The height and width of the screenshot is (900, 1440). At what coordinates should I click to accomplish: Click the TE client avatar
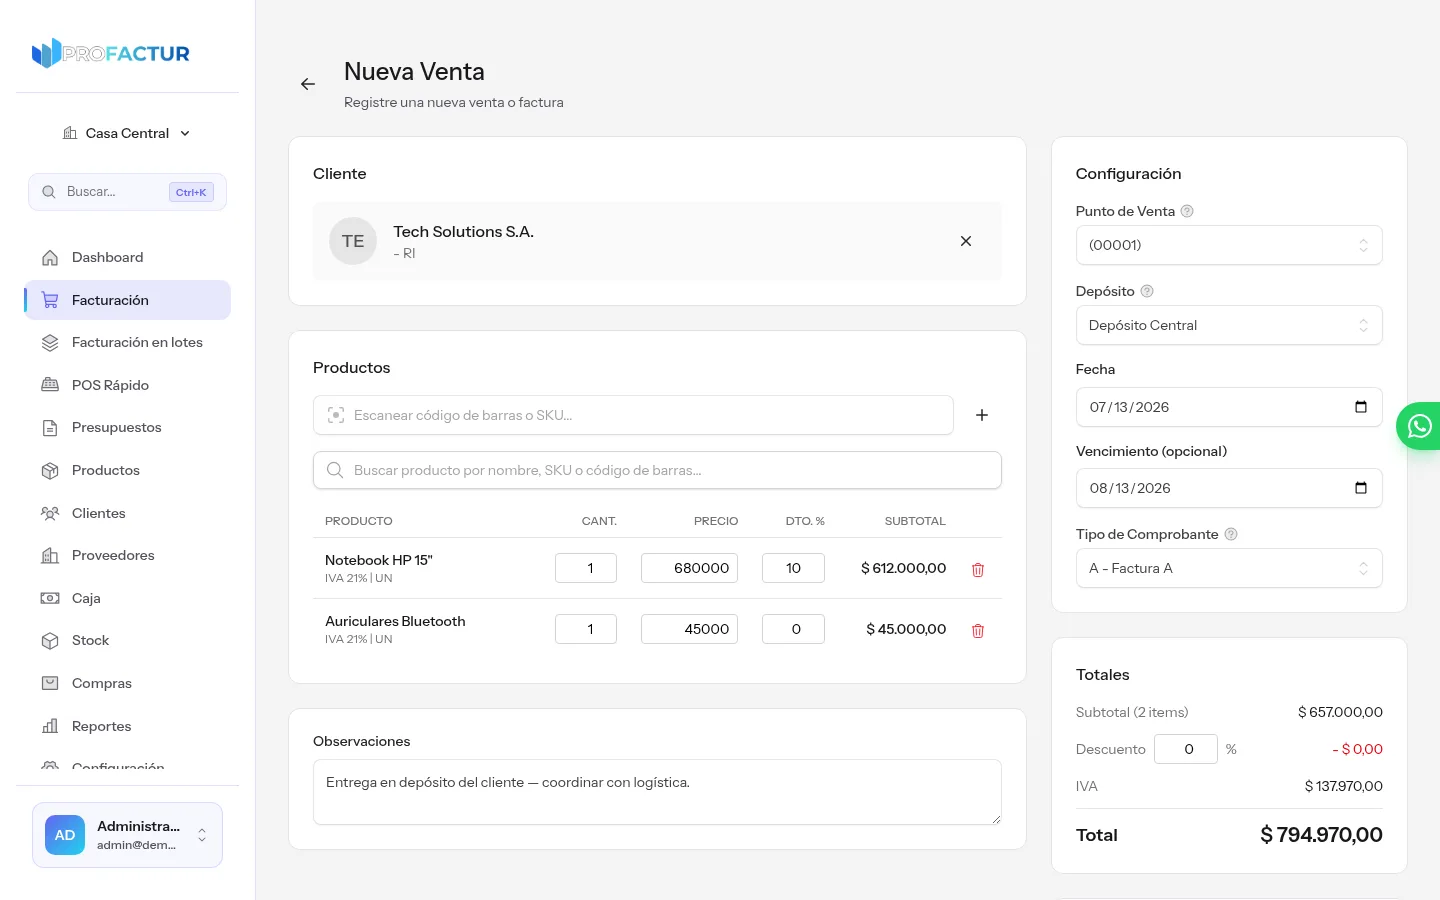[x=353, y=241]
